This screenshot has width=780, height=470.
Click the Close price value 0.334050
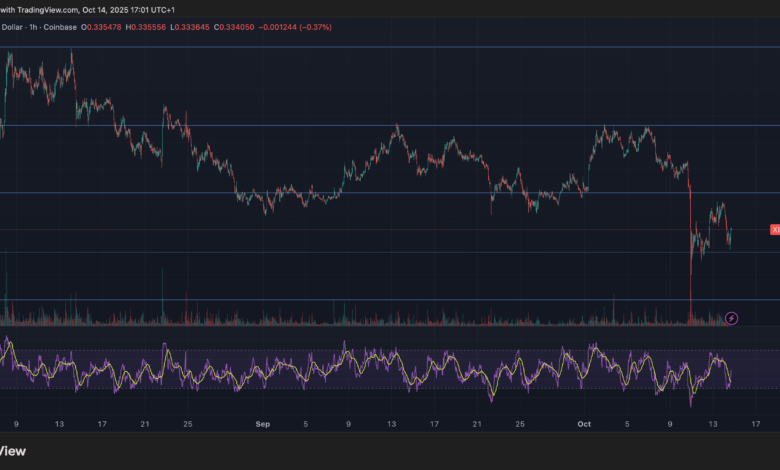[236, 26]
